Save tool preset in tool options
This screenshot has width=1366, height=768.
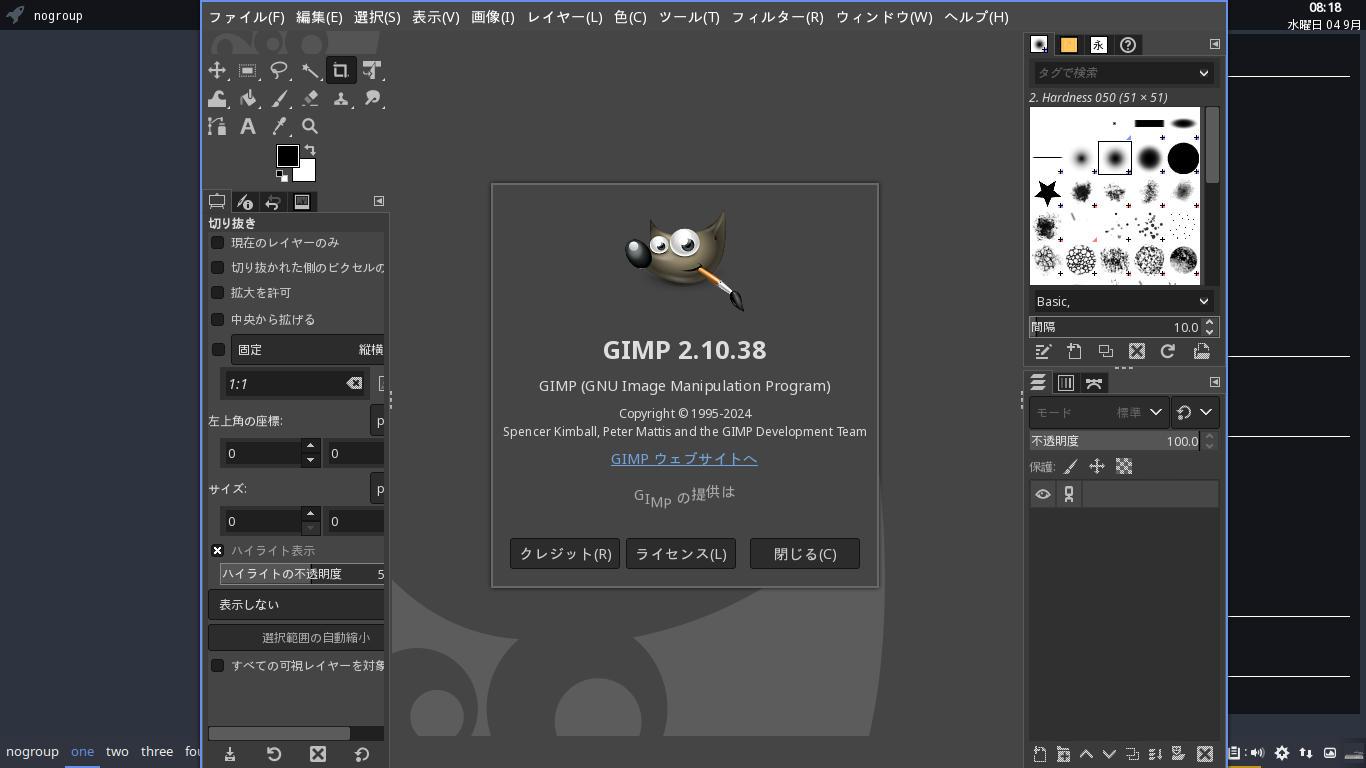click(230, 754)
